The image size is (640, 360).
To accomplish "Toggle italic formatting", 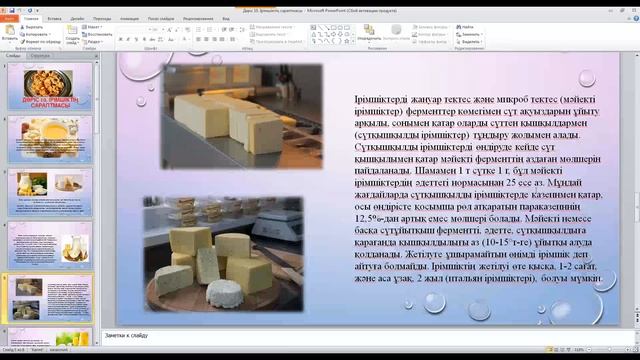I will pyautogui.click(x=129, y=40).
